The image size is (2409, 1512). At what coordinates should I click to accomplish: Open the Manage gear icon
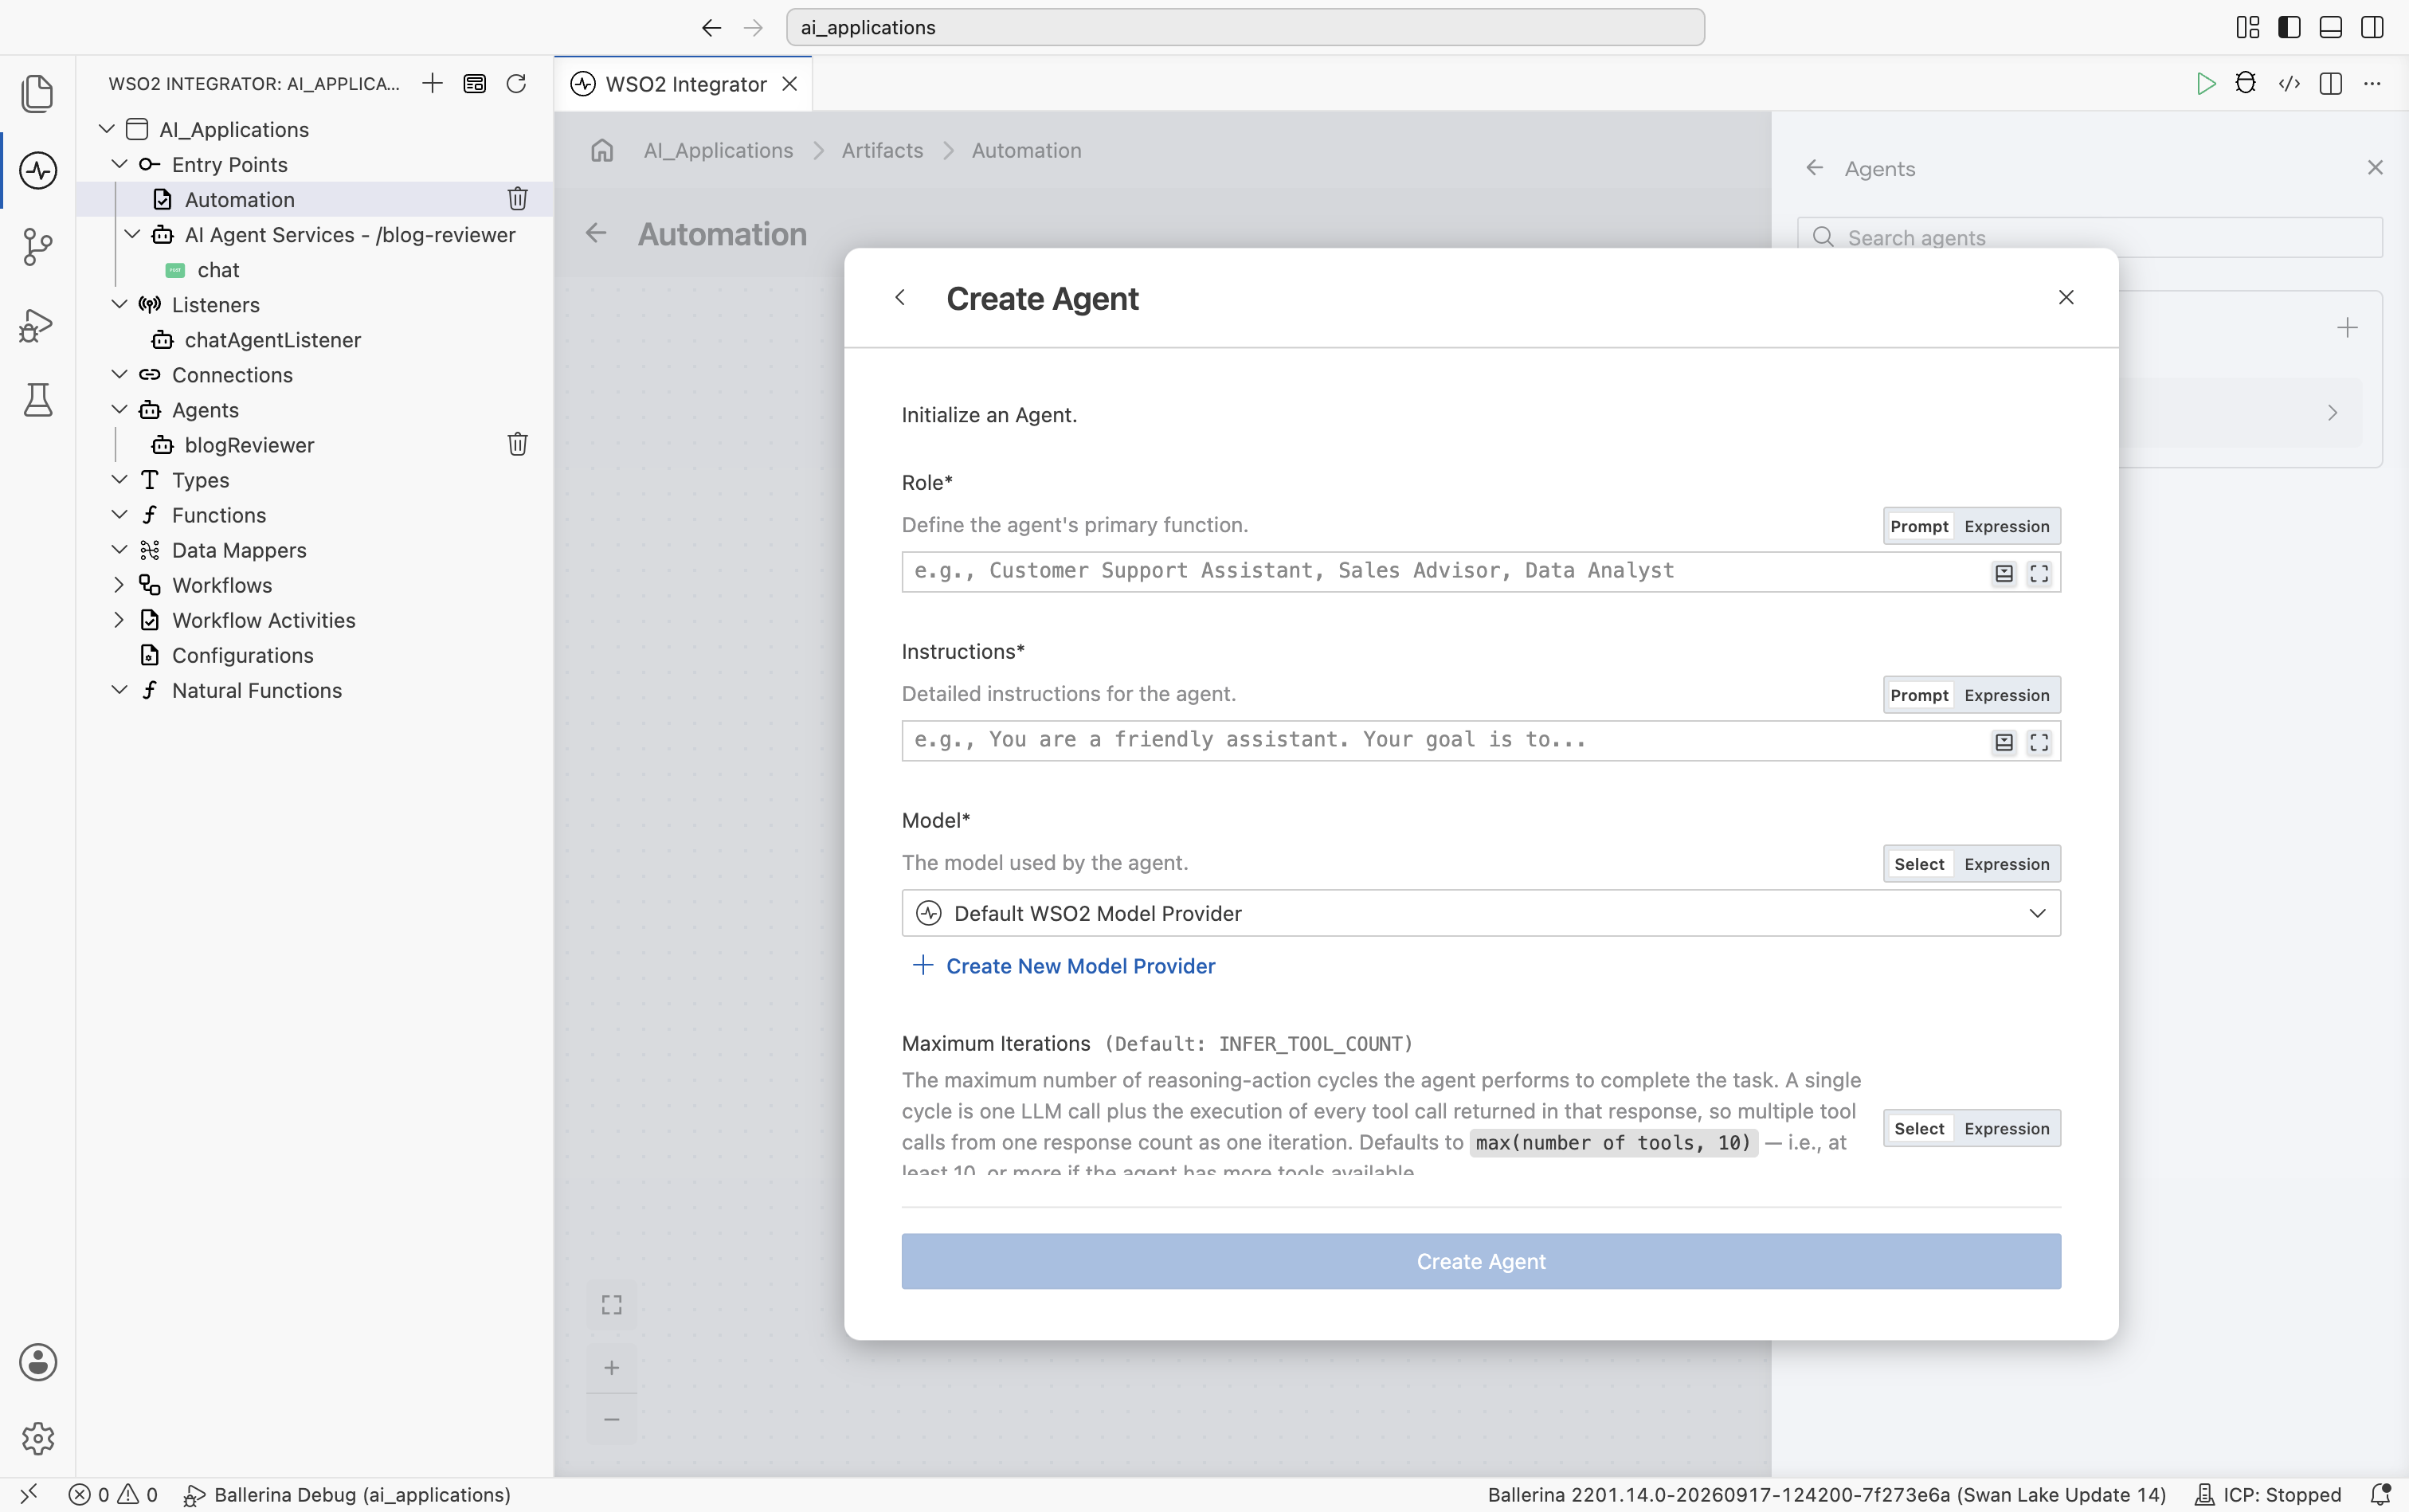tap(38, 1438)
